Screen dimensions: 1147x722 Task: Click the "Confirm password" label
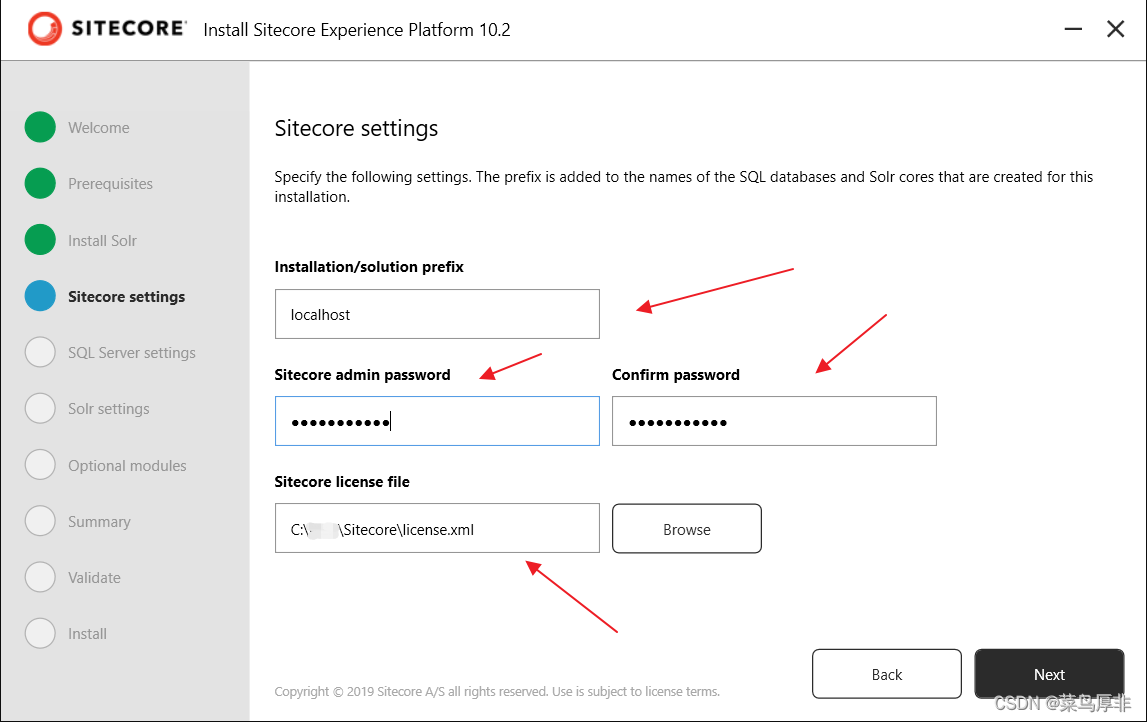676,375
